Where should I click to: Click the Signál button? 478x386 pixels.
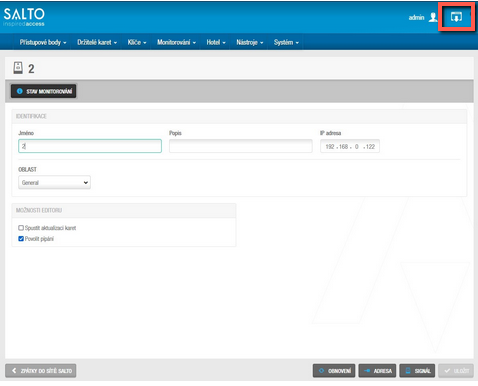417,371
